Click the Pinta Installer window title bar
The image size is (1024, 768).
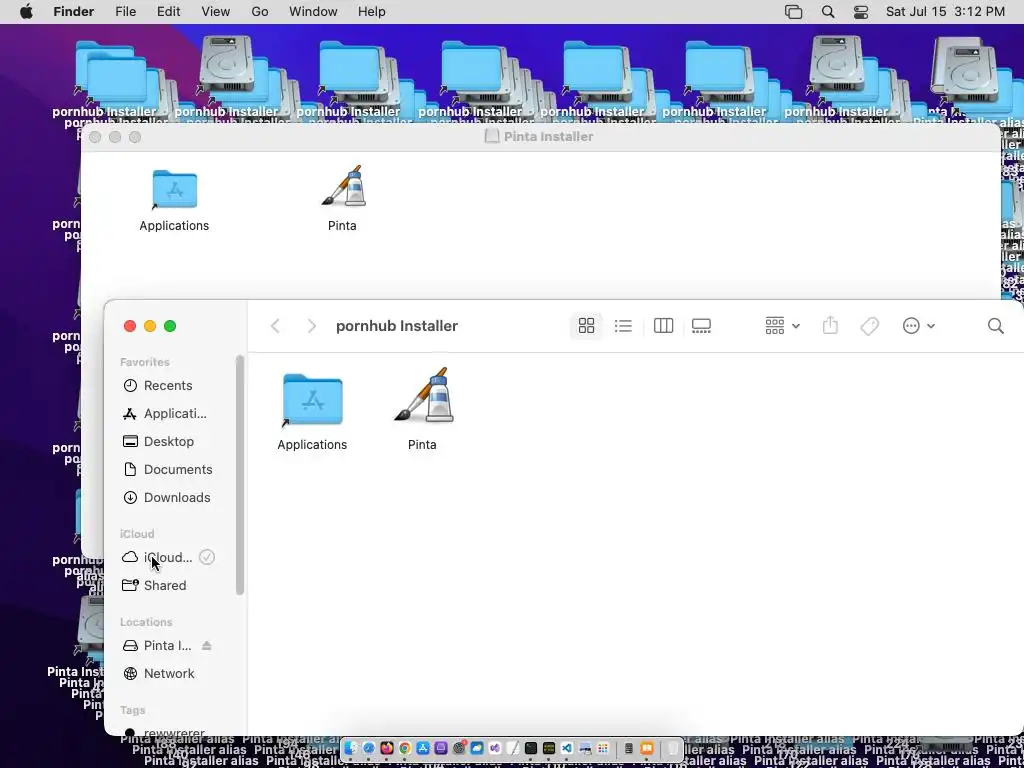click(541, 136)
